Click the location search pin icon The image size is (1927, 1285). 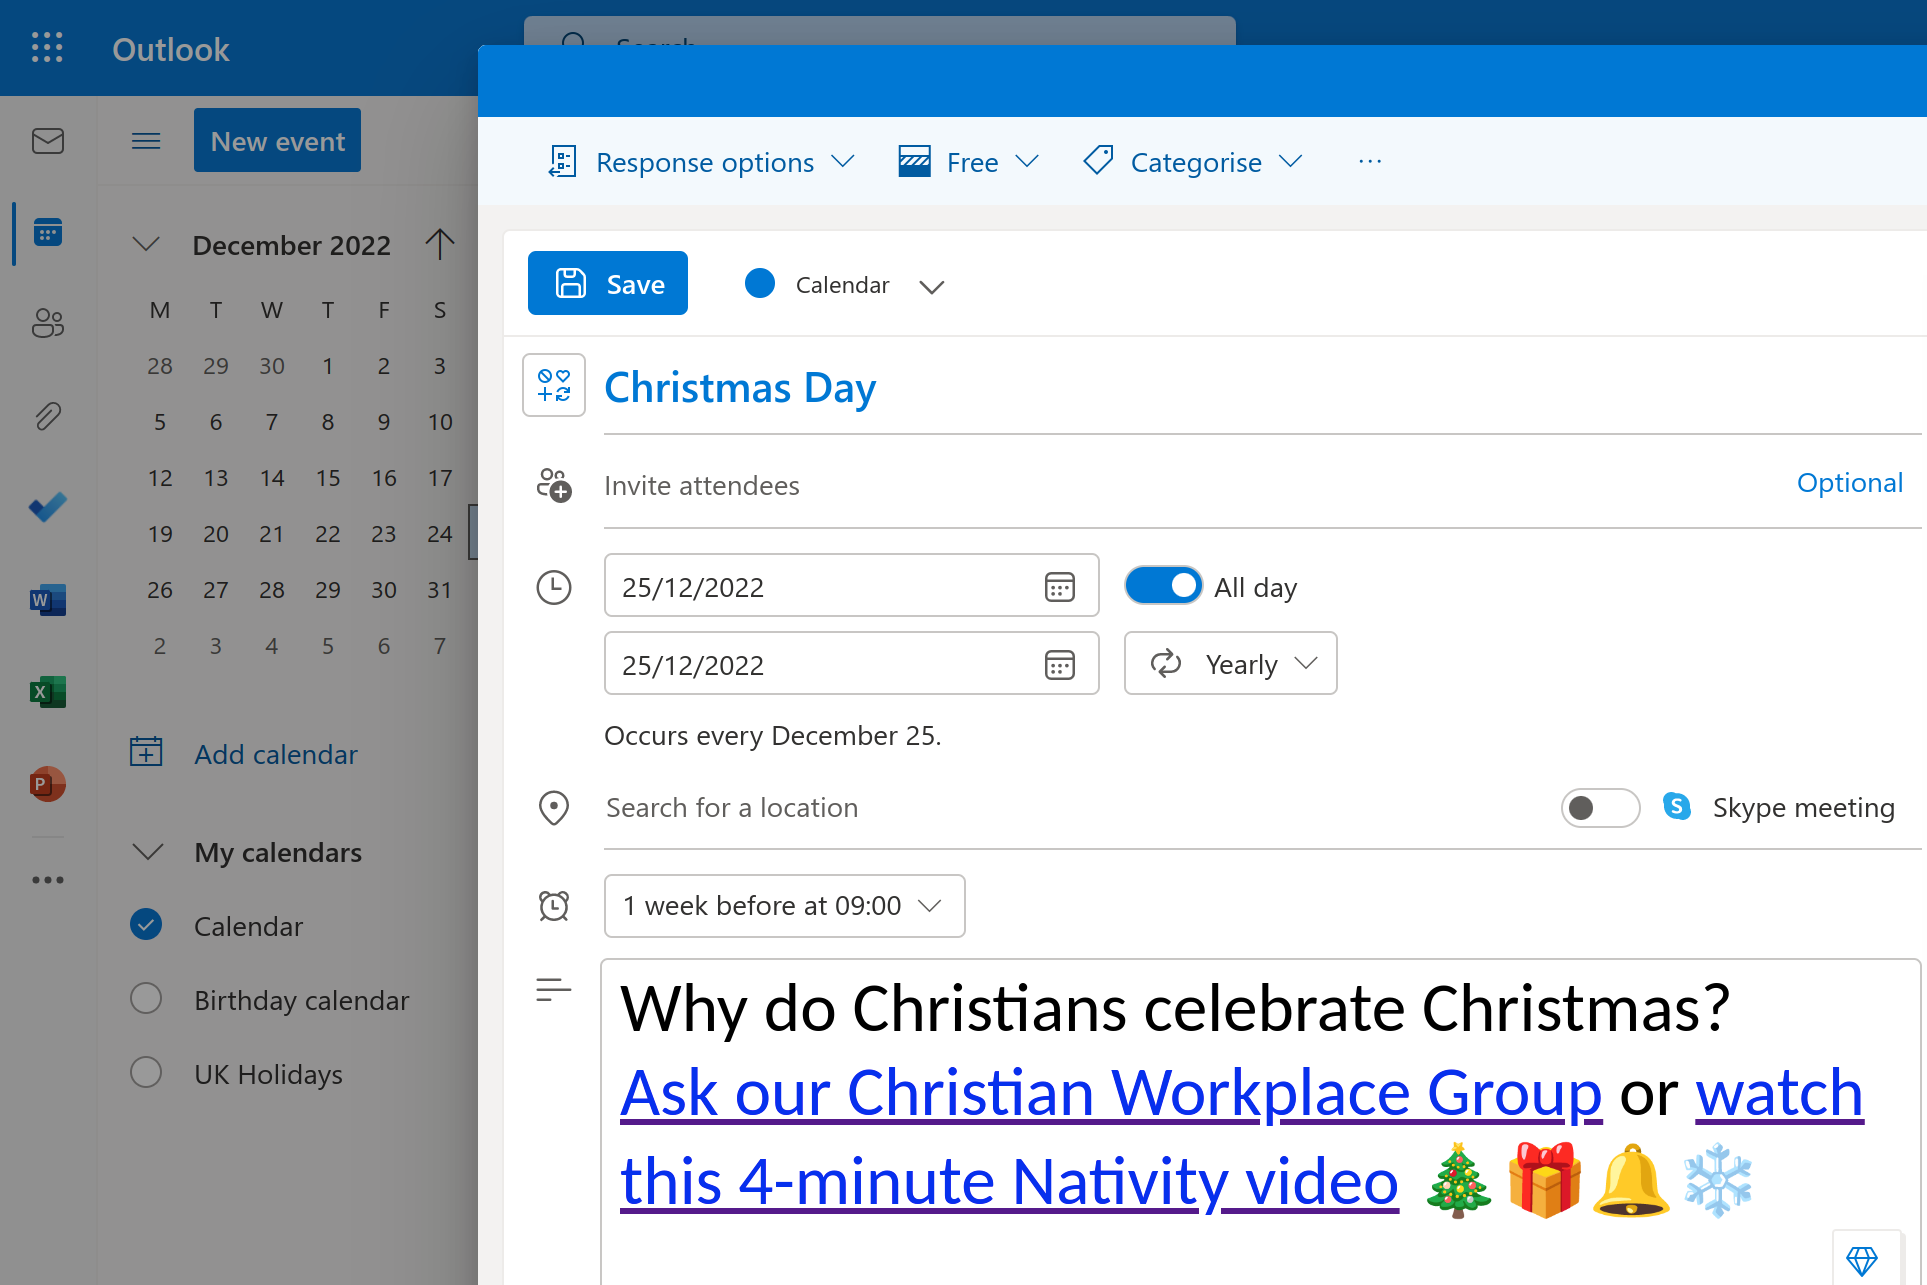[553, 807]
